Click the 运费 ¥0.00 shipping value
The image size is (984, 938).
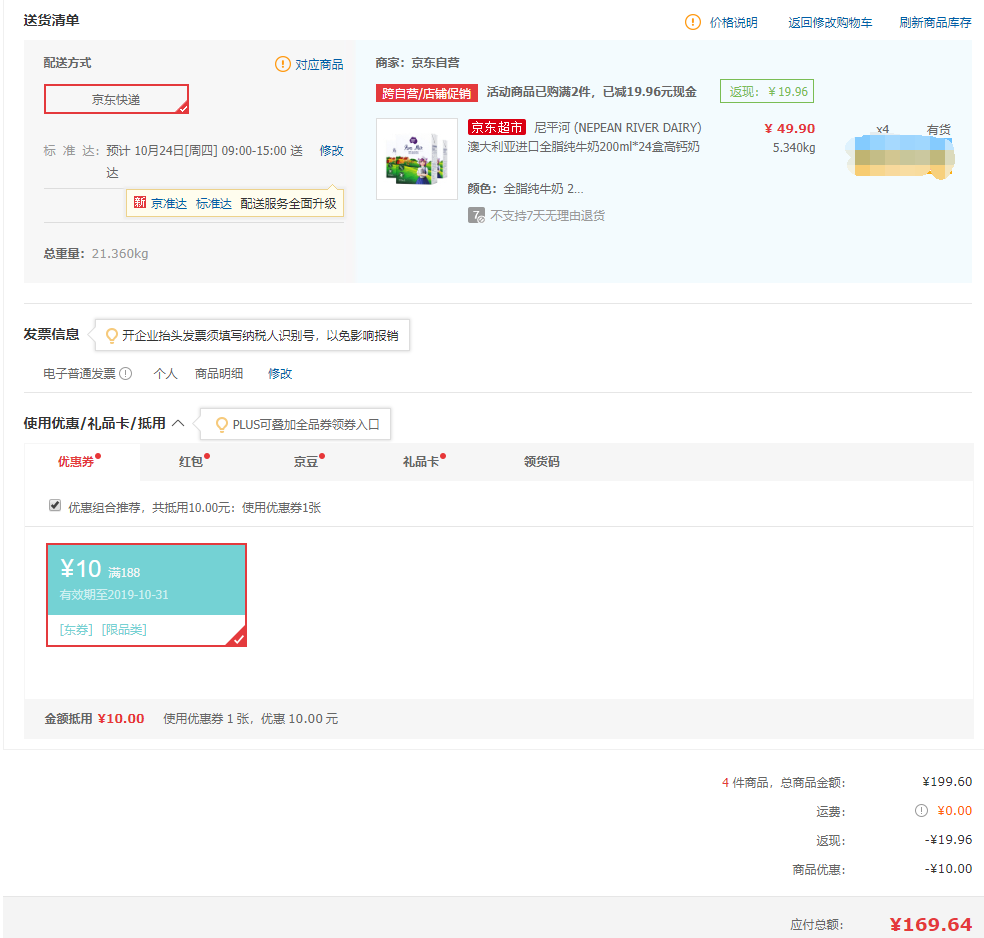pyautogui.click(x=955, y=811)
